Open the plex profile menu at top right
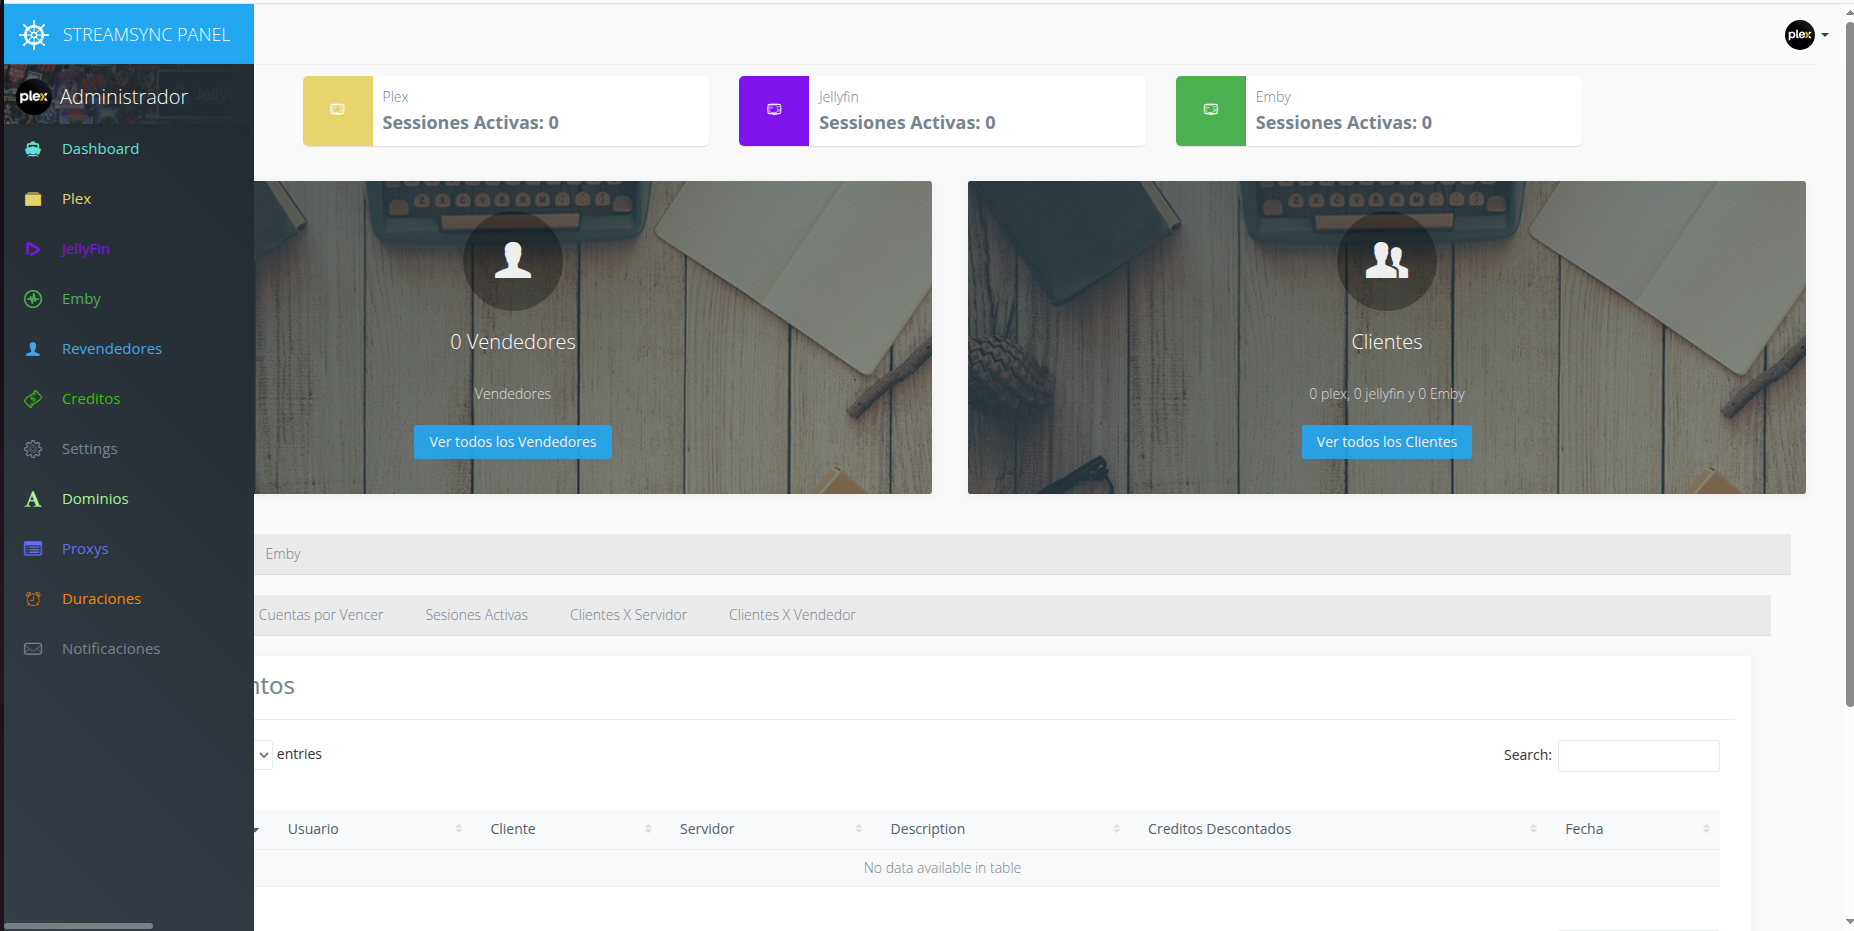Screen dimensions: 1854x931 pyautogui.click(x=1806, y=35)
